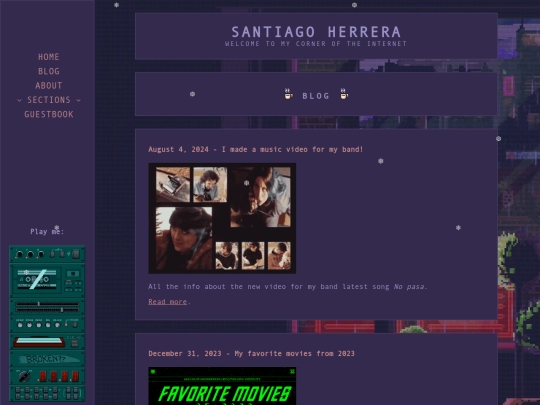The image size is (540, 405).
Task: Click the 'Play me:' label above the player
Action: (47, 231)
